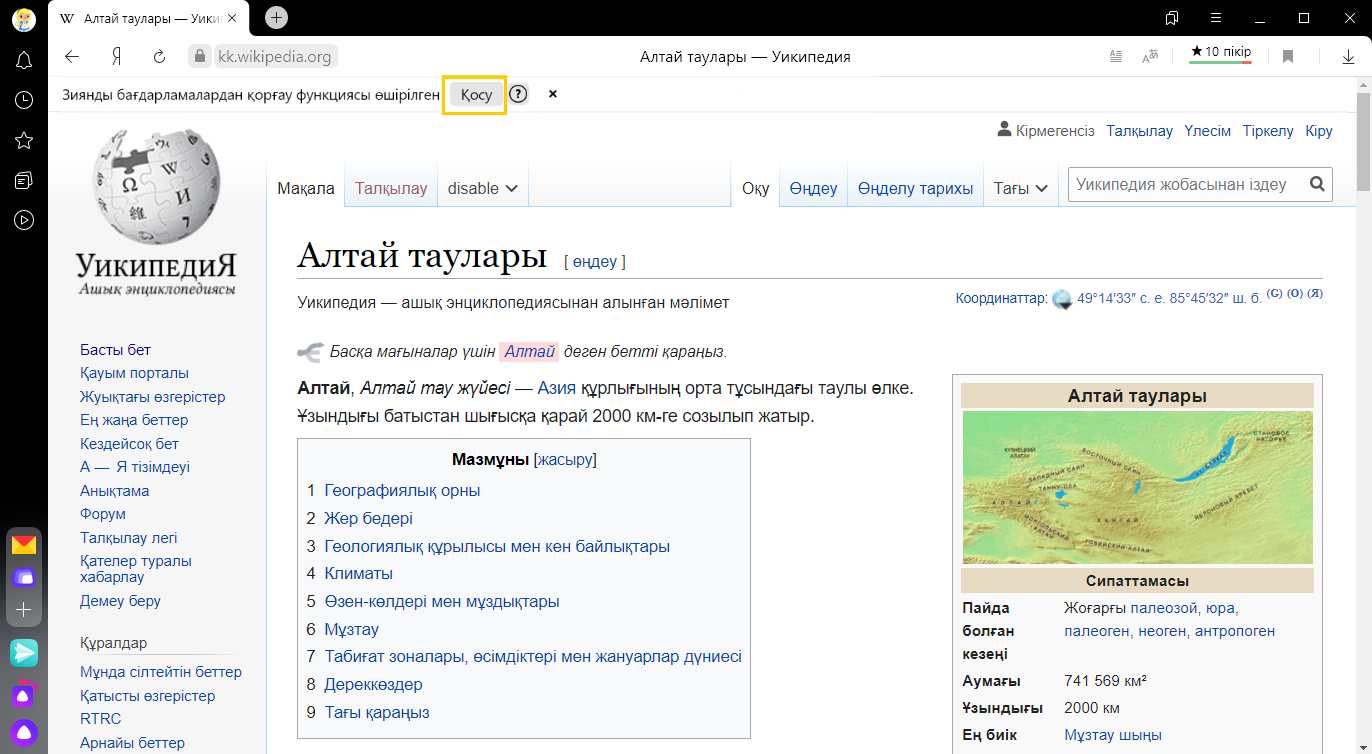Click the translate page icon
This screenshot has height=754, width=1372.
[1150, 57]
